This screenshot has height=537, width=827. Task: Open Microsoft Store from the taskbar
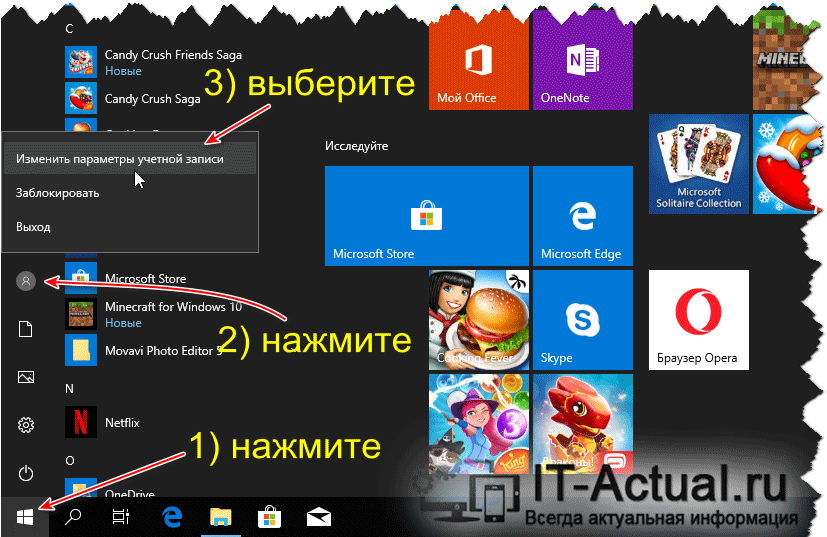click(269, 517)
